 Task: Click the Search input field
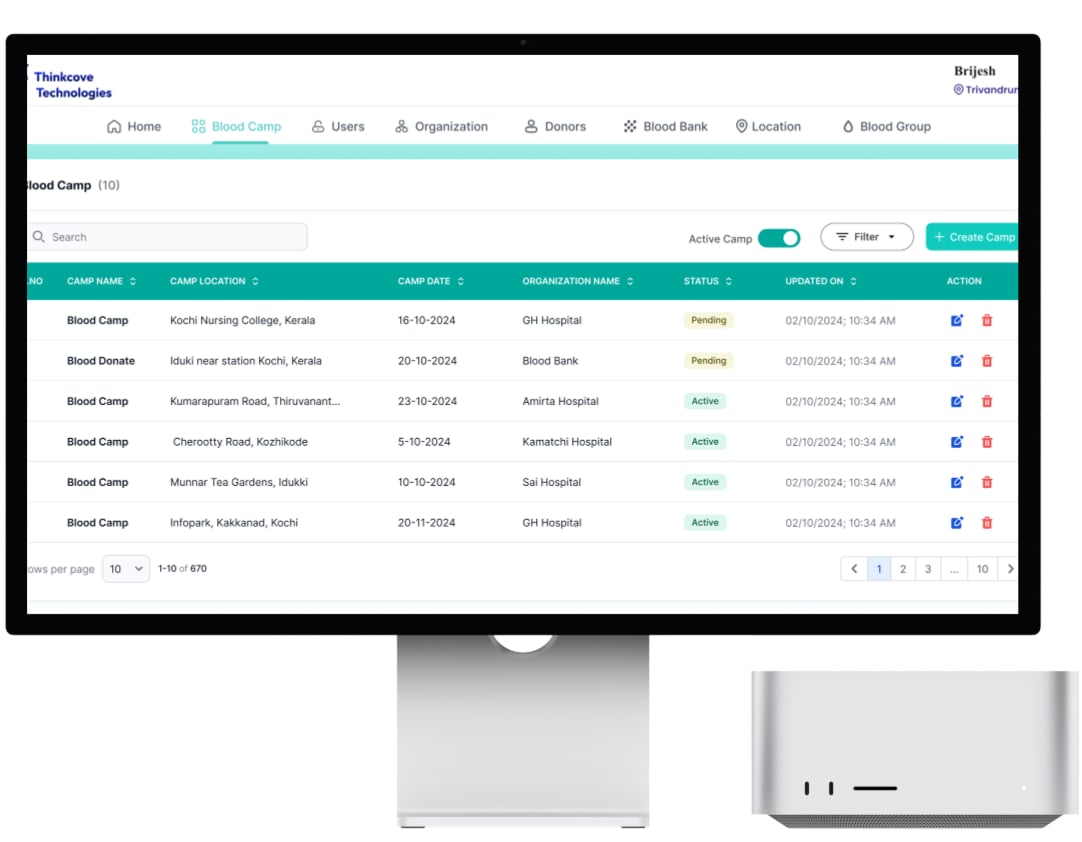pos(168,237)
